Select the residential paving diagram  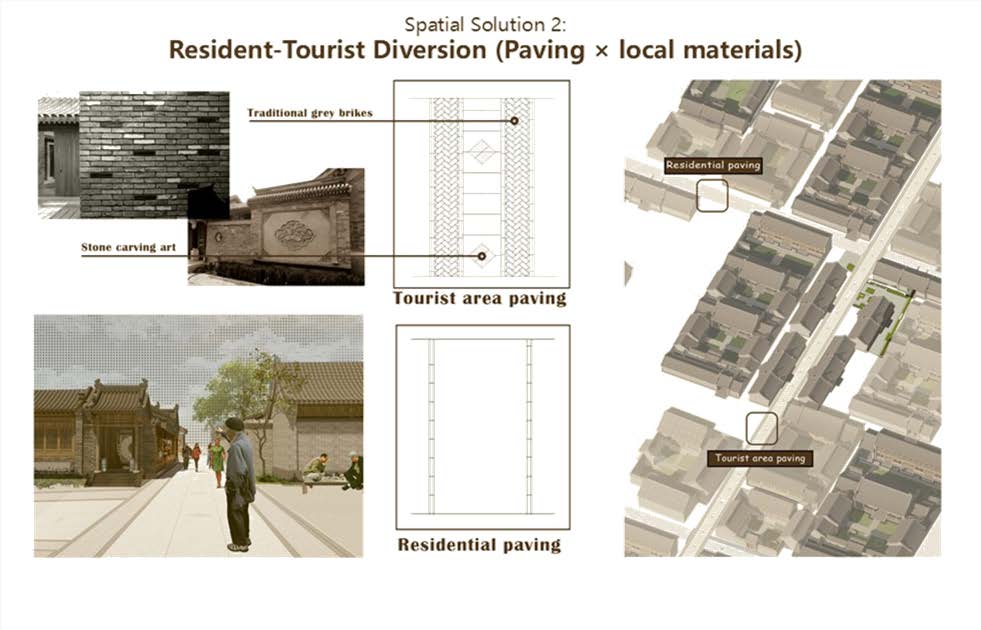[x=481, y=427]
